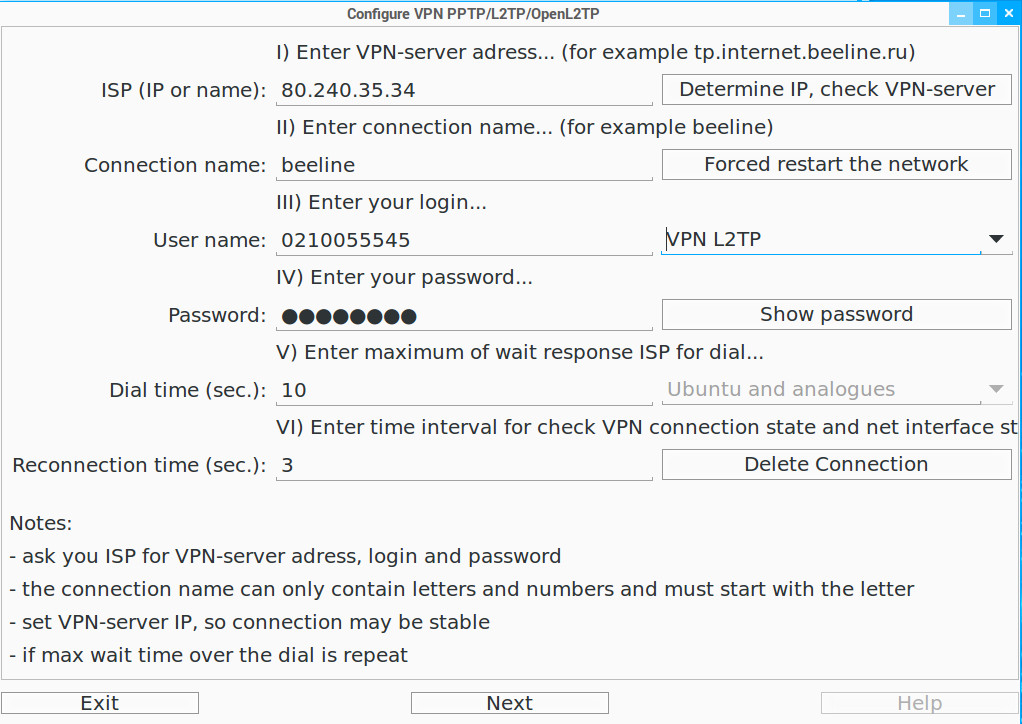
Task: Click the VPN L2TP dropdown arrow
Action: point(996,239)
